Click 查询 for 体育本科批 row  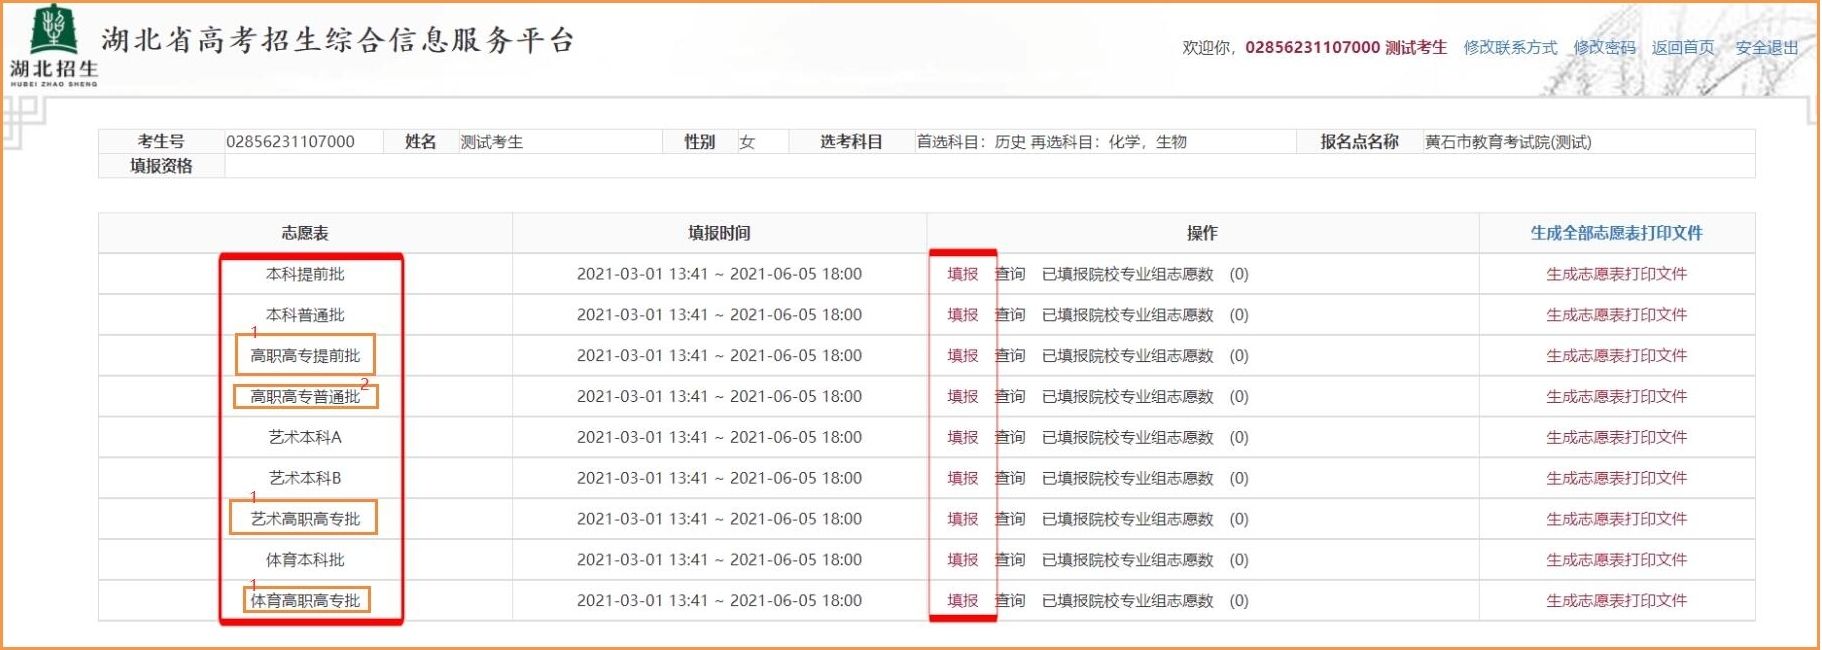coord(1010,560)
